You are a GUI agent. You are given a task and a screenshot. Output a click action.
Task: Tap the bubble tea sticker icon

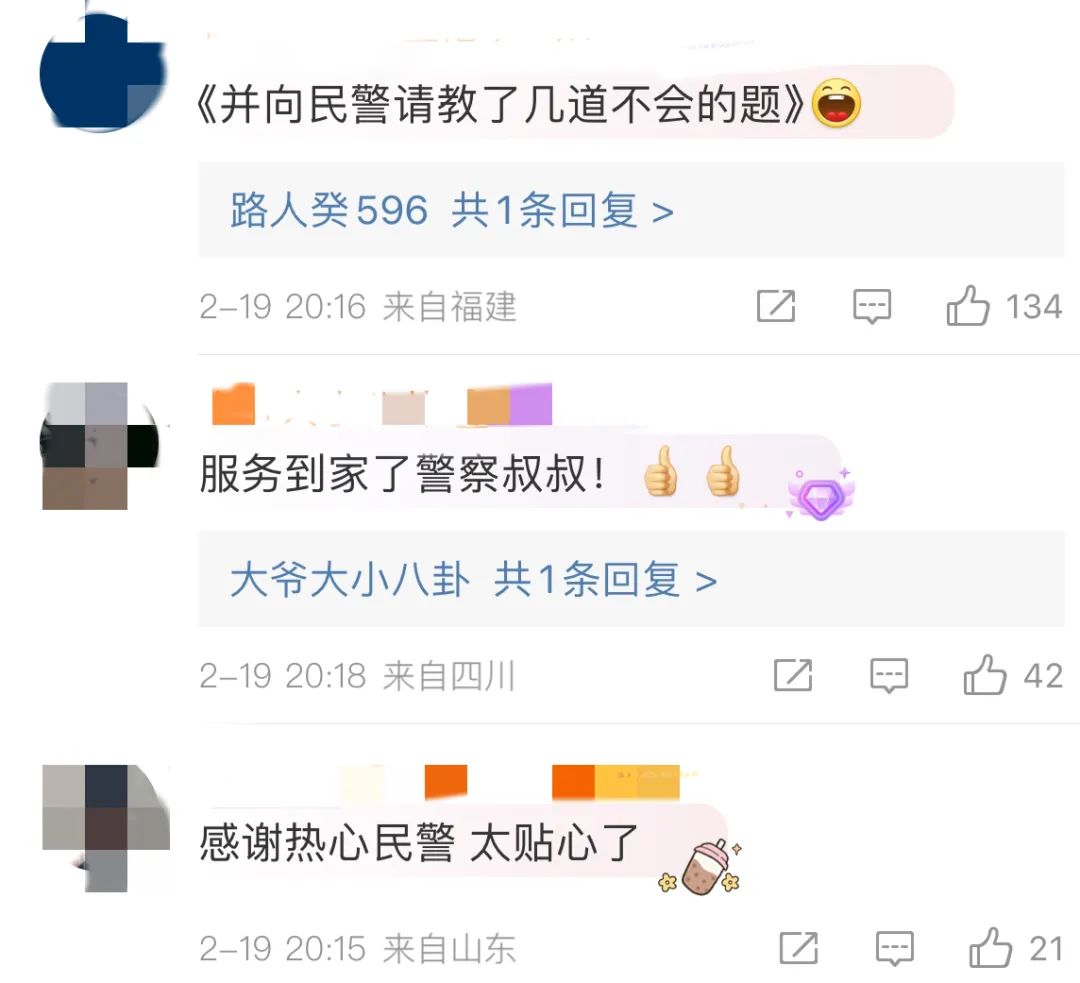tap(701, 867)
